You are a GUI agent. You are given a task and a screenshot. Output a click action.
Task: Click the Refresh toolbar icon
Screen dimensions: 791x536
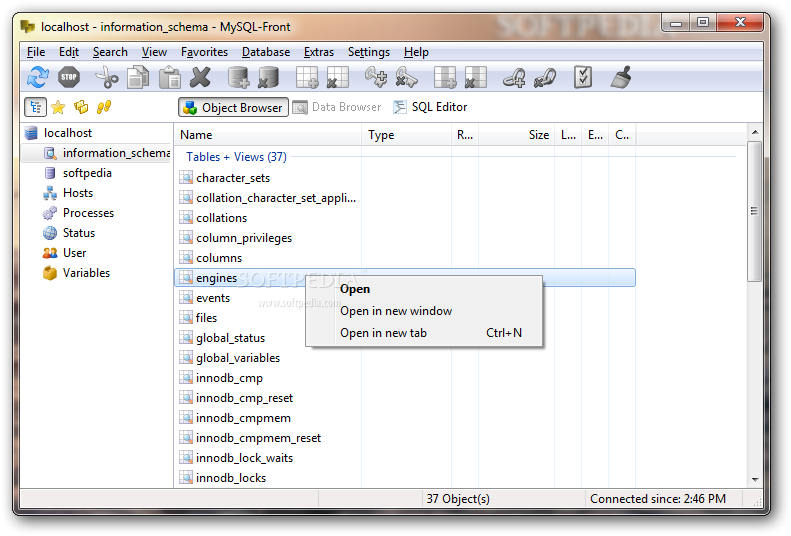click(37, 77)
